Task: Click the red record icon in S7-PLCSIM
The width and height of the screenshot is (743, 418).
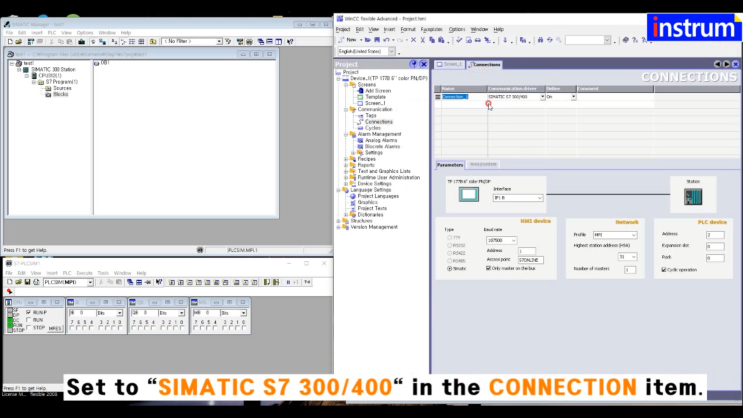Action: [9, 291]
